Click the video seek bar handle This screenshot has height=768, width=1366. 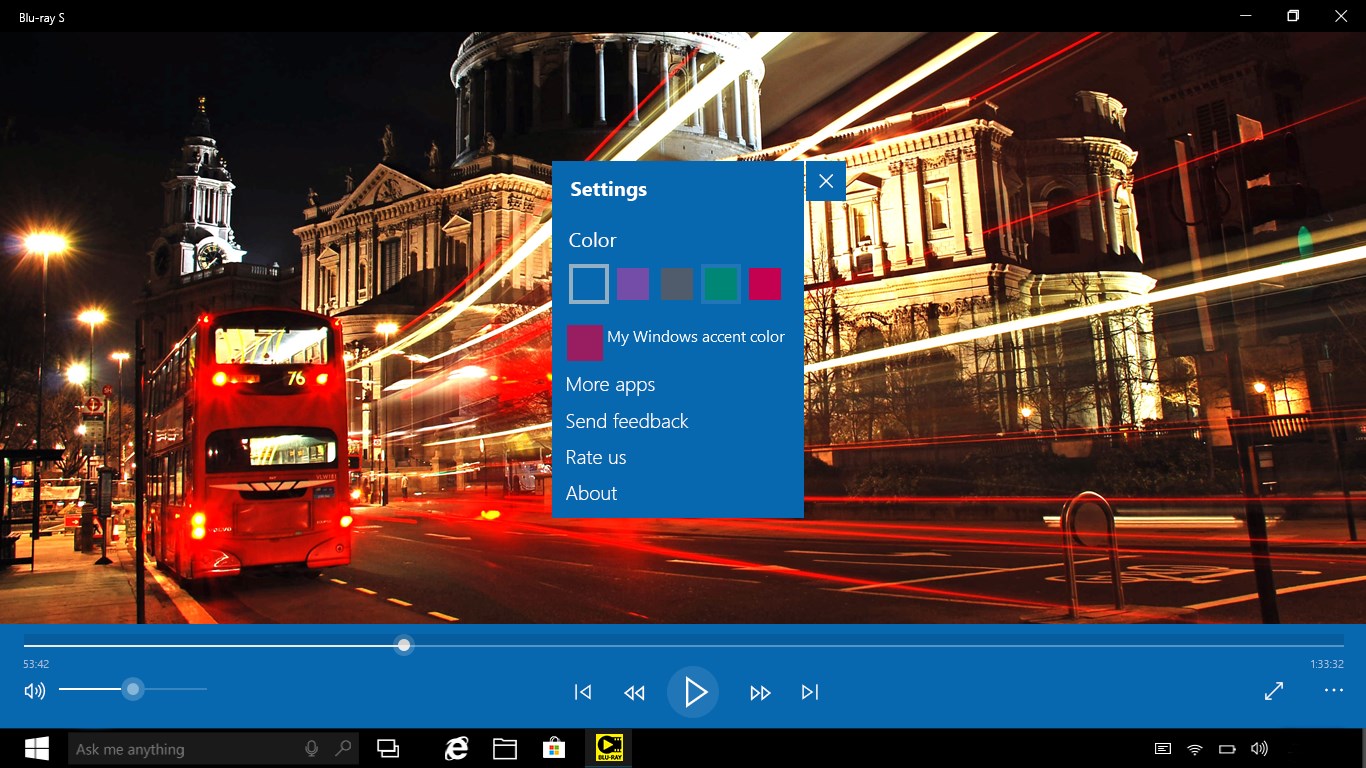[404, 645]
